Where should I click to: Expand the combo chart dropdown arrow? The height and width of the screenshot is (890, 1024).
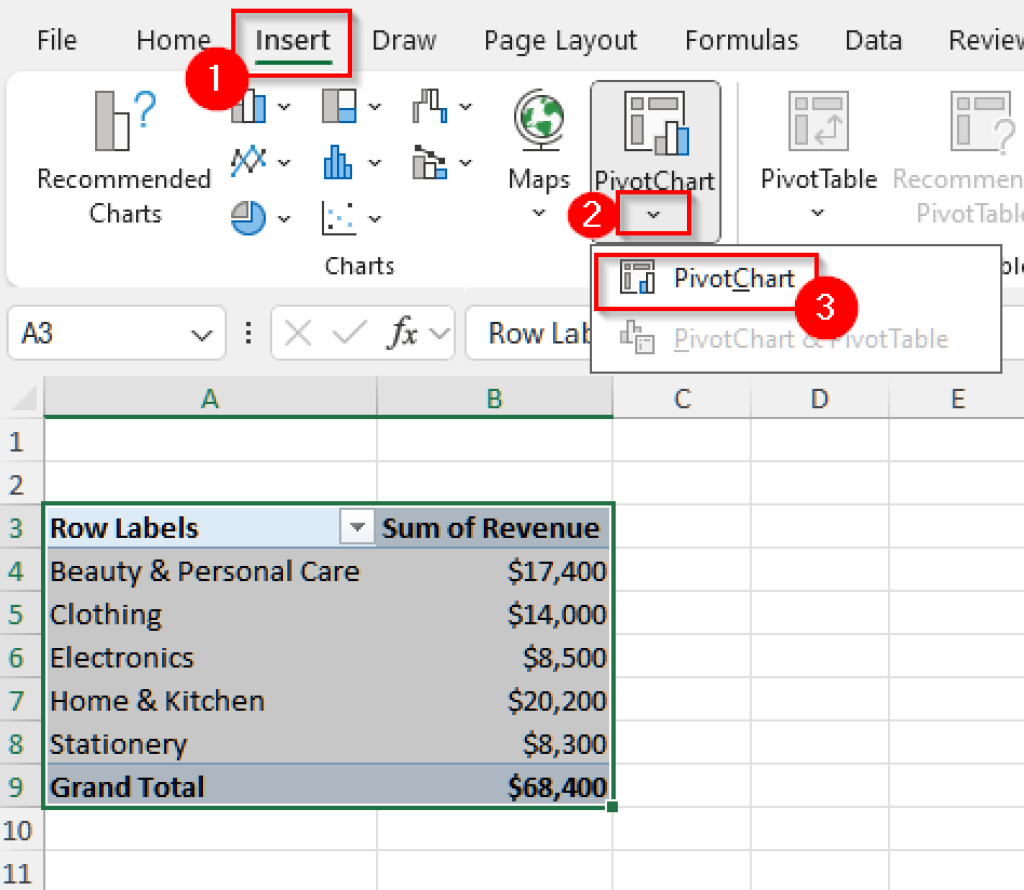tap(465, 162)
